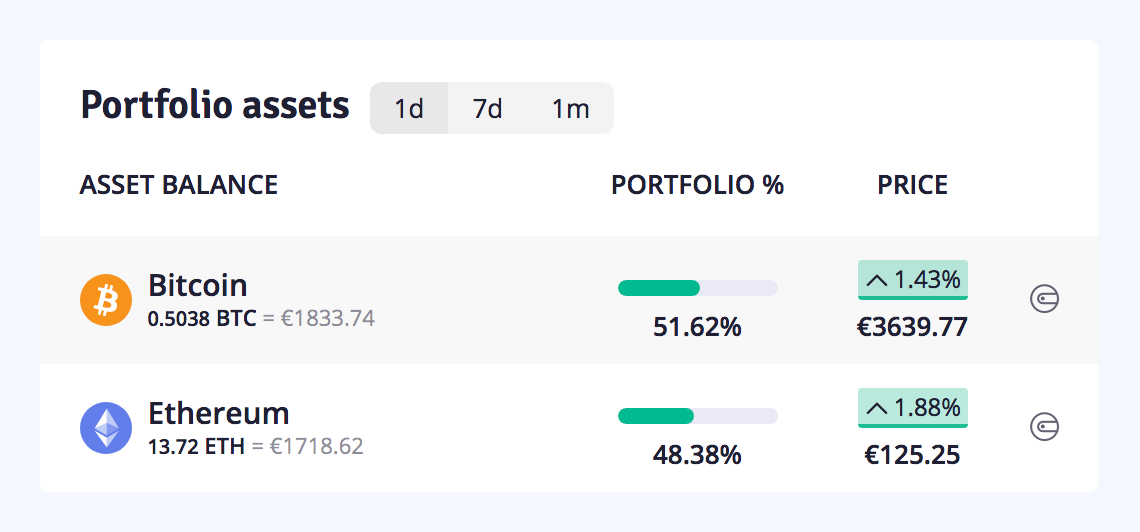Click the up arrow in Ethereum's 1.88% badge

[x=877, y=409]
